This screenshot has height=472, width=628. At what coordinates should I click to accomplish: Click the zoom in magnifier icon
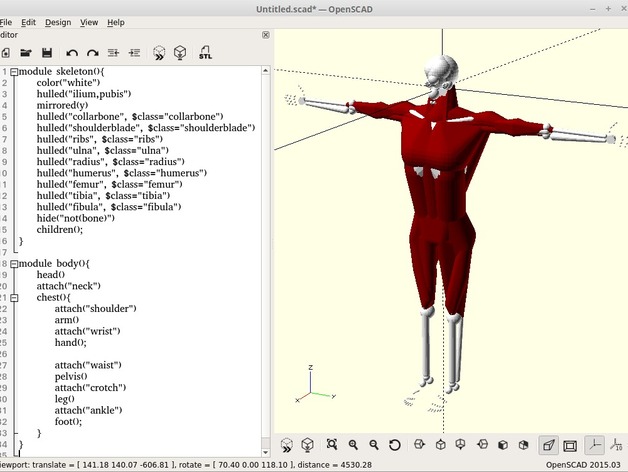point(353,444)
